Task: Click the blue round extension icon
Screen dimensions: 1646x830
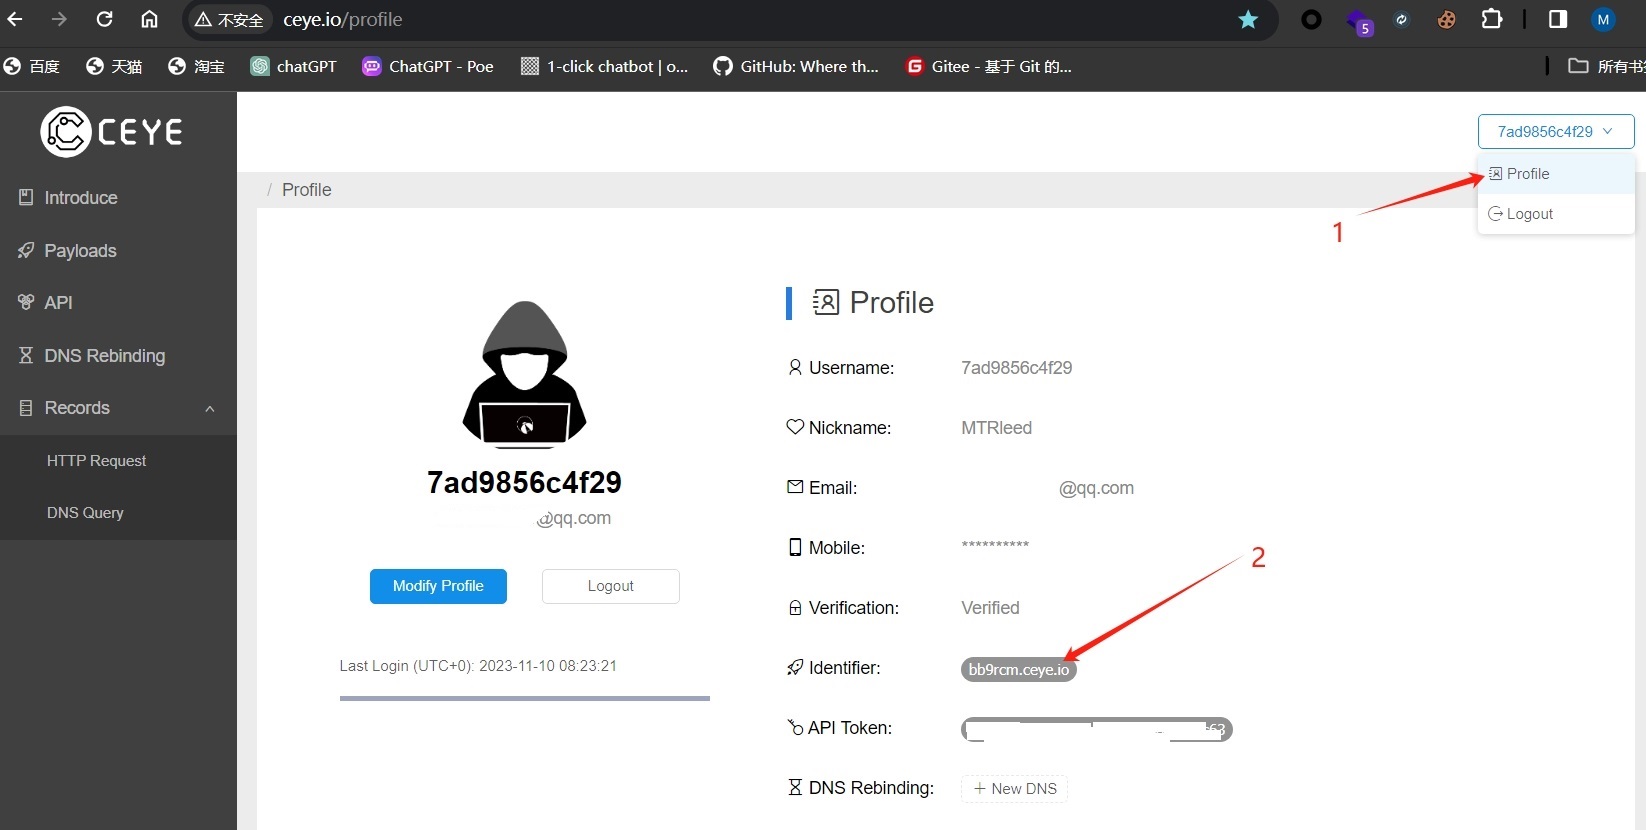Action: coord(1402,19)
